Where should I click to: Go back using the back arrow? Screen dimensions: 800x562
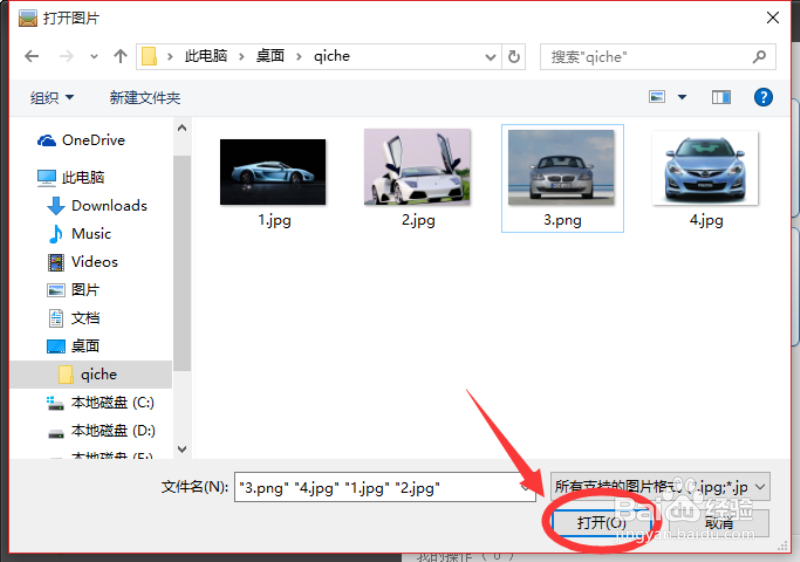click(32, 56)
